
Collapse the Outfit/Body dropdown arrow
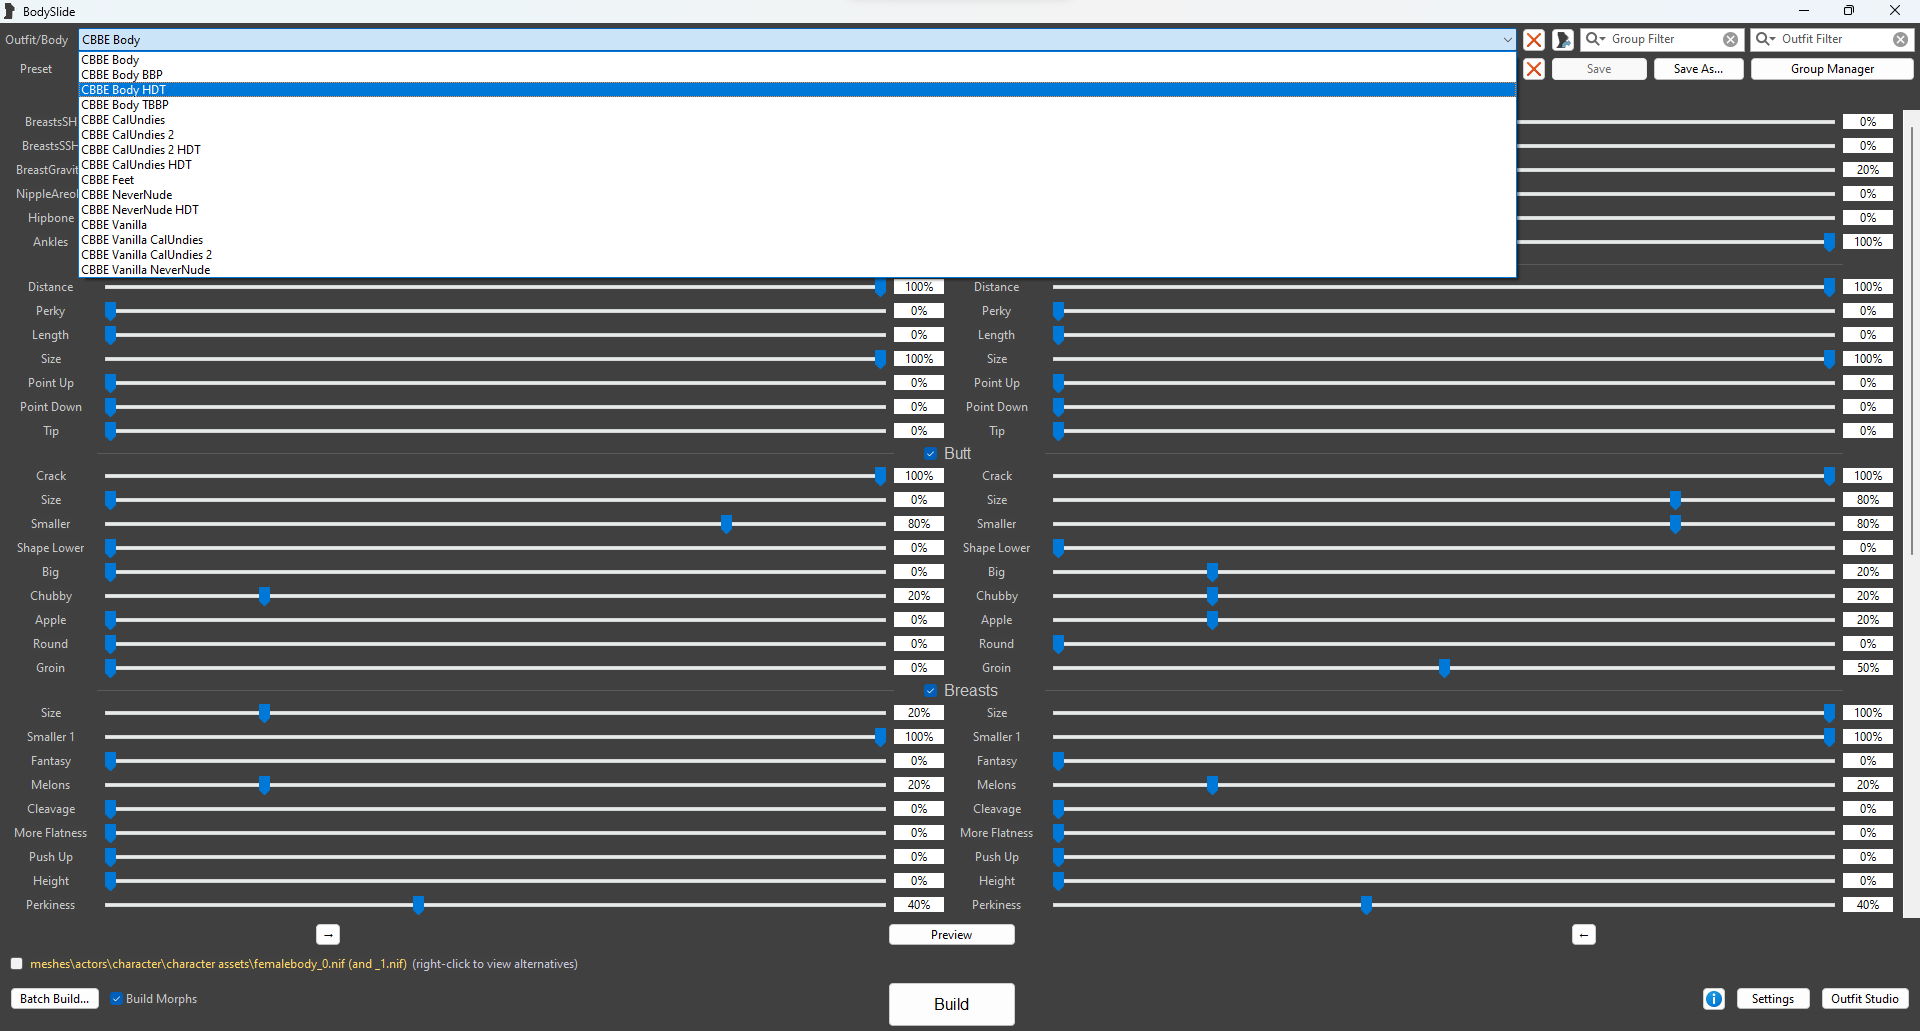click(1507, 40)
